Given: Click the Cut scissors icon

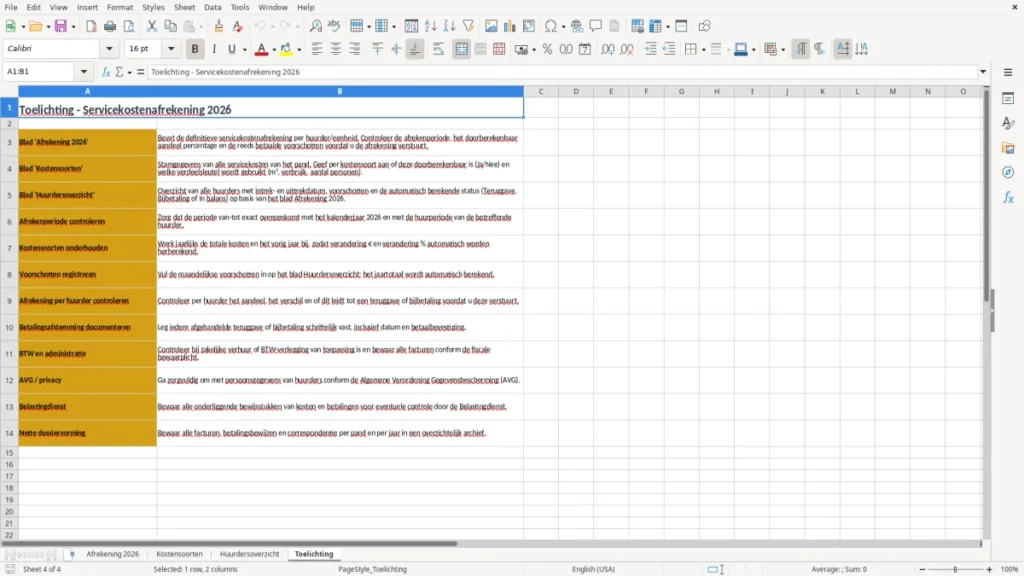Looking at the screenshot, I should (x=152, y=26).
